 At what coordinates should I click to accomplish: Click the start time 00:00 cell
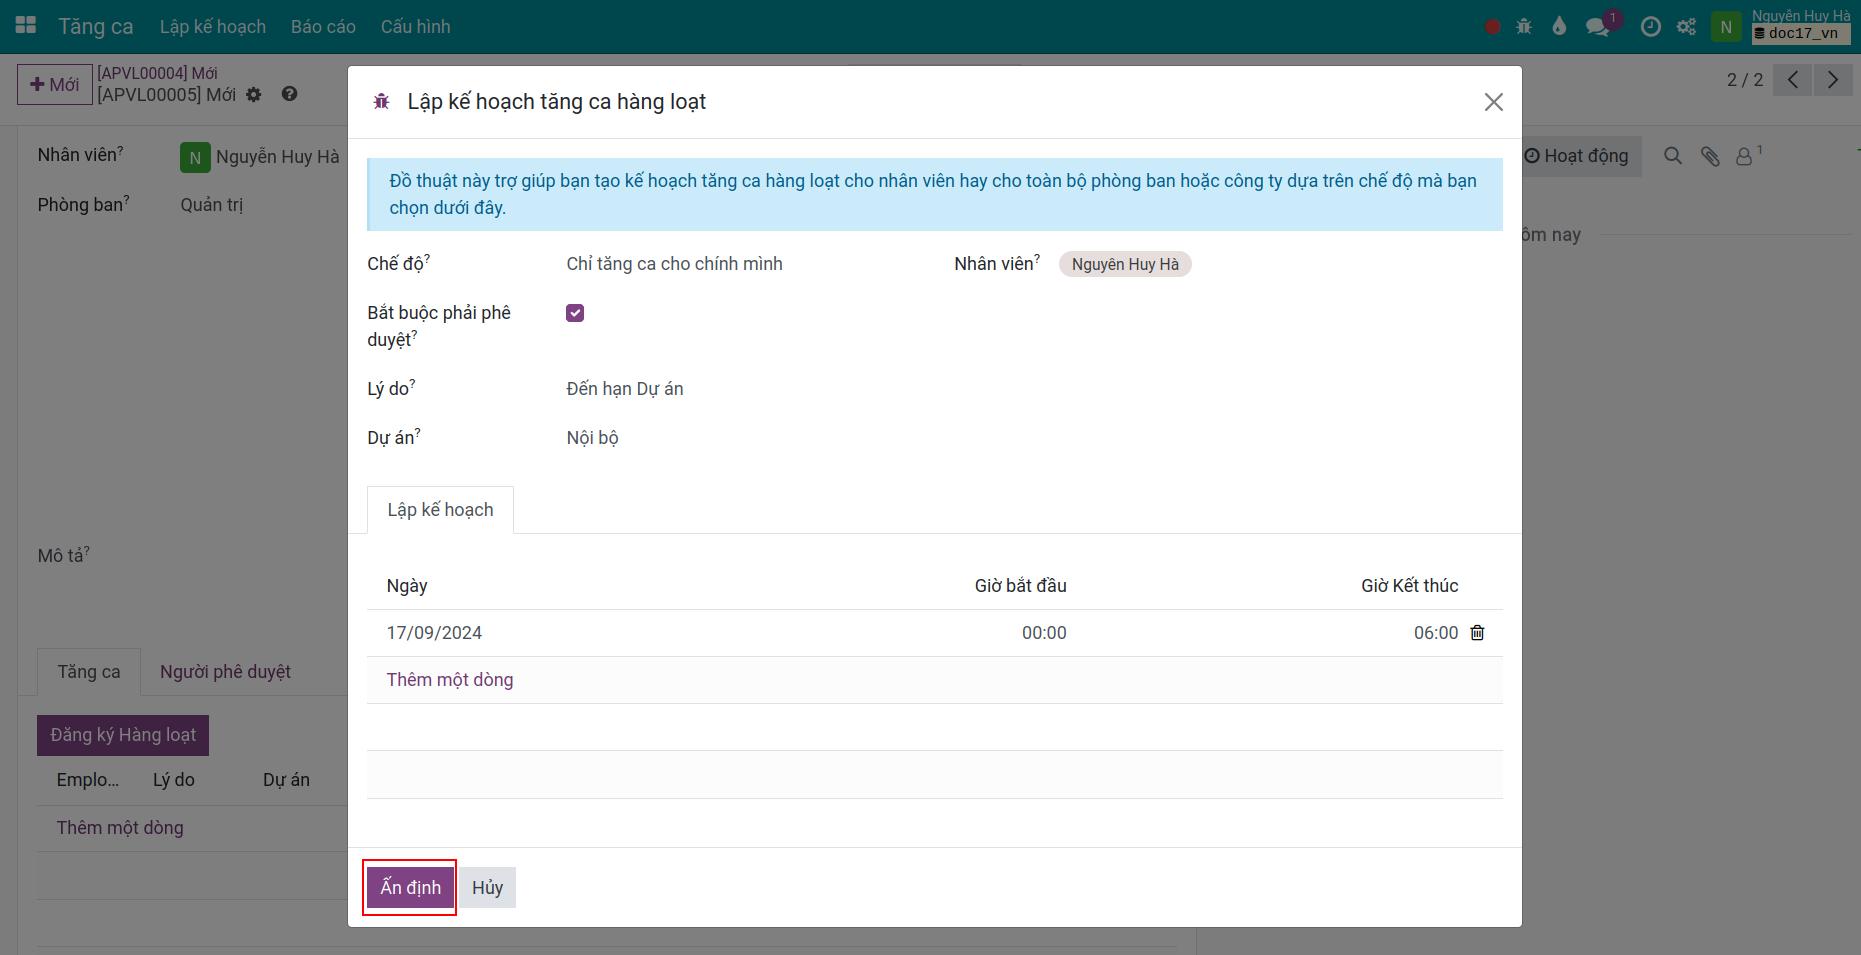tap(1044, 633)
